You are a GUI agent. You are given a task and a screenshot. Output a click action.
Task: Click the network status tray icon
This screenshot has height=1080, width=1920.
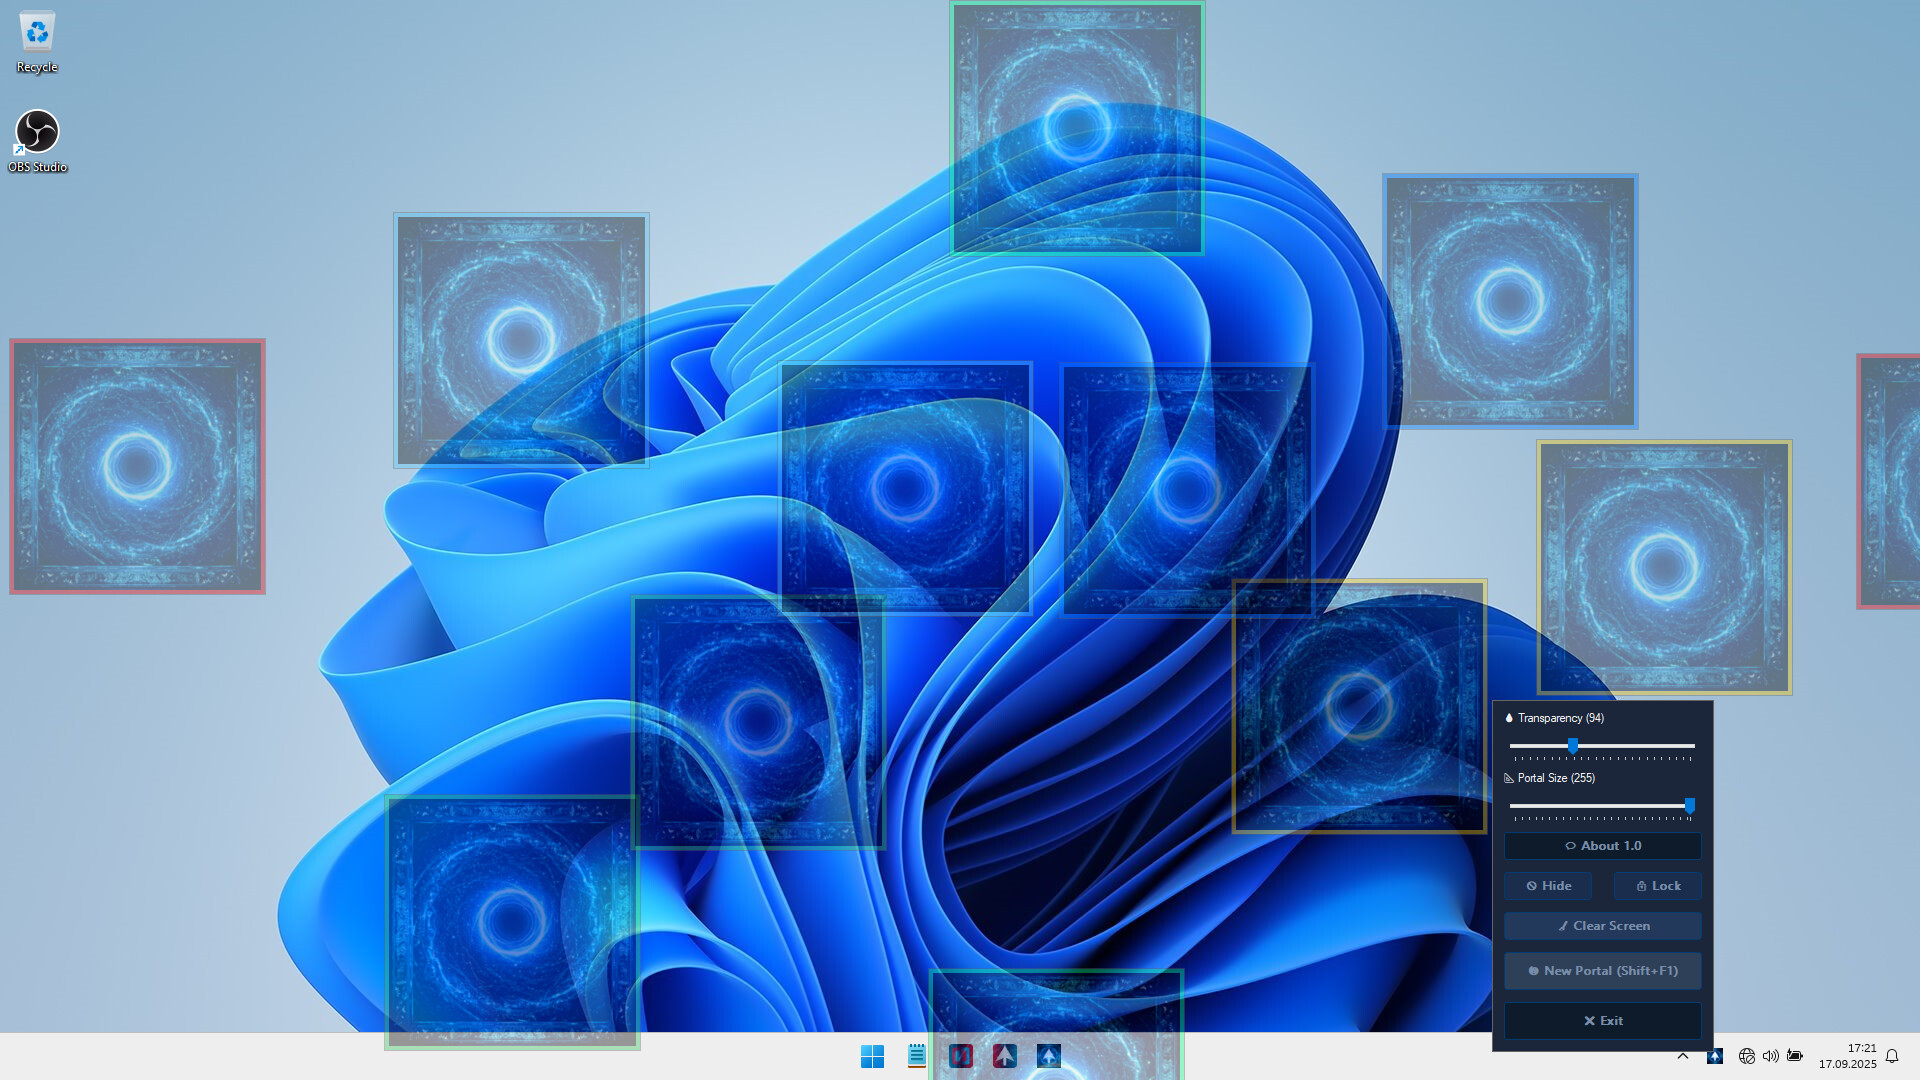click(1747, 1056)
